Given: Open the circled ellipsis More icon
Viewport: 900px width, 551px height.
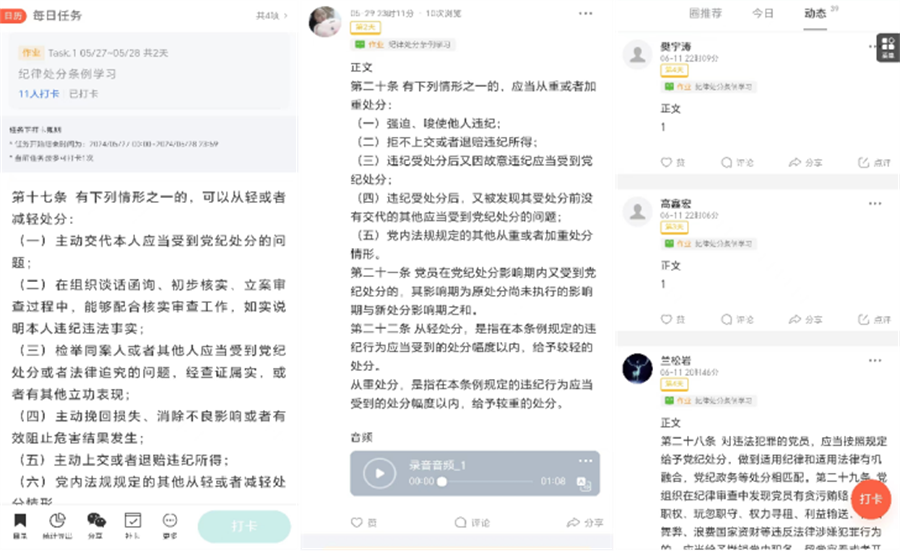Looking at the screenshot, I should pyautogui.click(x=170, y=525).
